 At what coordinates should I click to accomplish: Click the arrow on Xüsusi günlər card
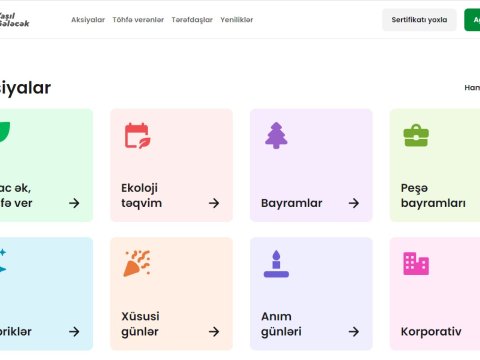(x=214, y=331)
